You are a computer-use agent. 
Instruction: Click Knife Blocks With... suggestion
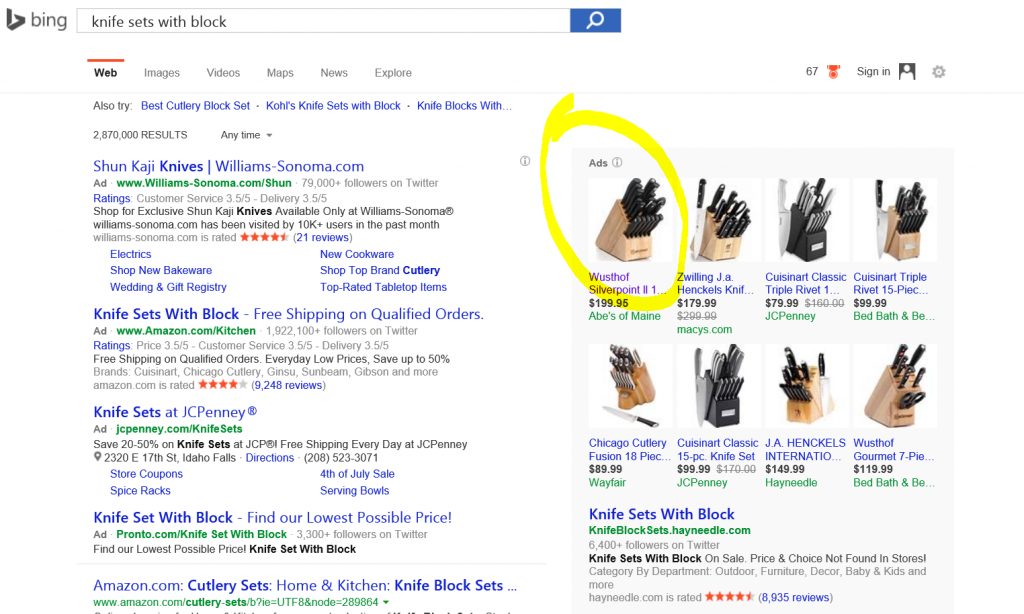[x=464, y=106]
